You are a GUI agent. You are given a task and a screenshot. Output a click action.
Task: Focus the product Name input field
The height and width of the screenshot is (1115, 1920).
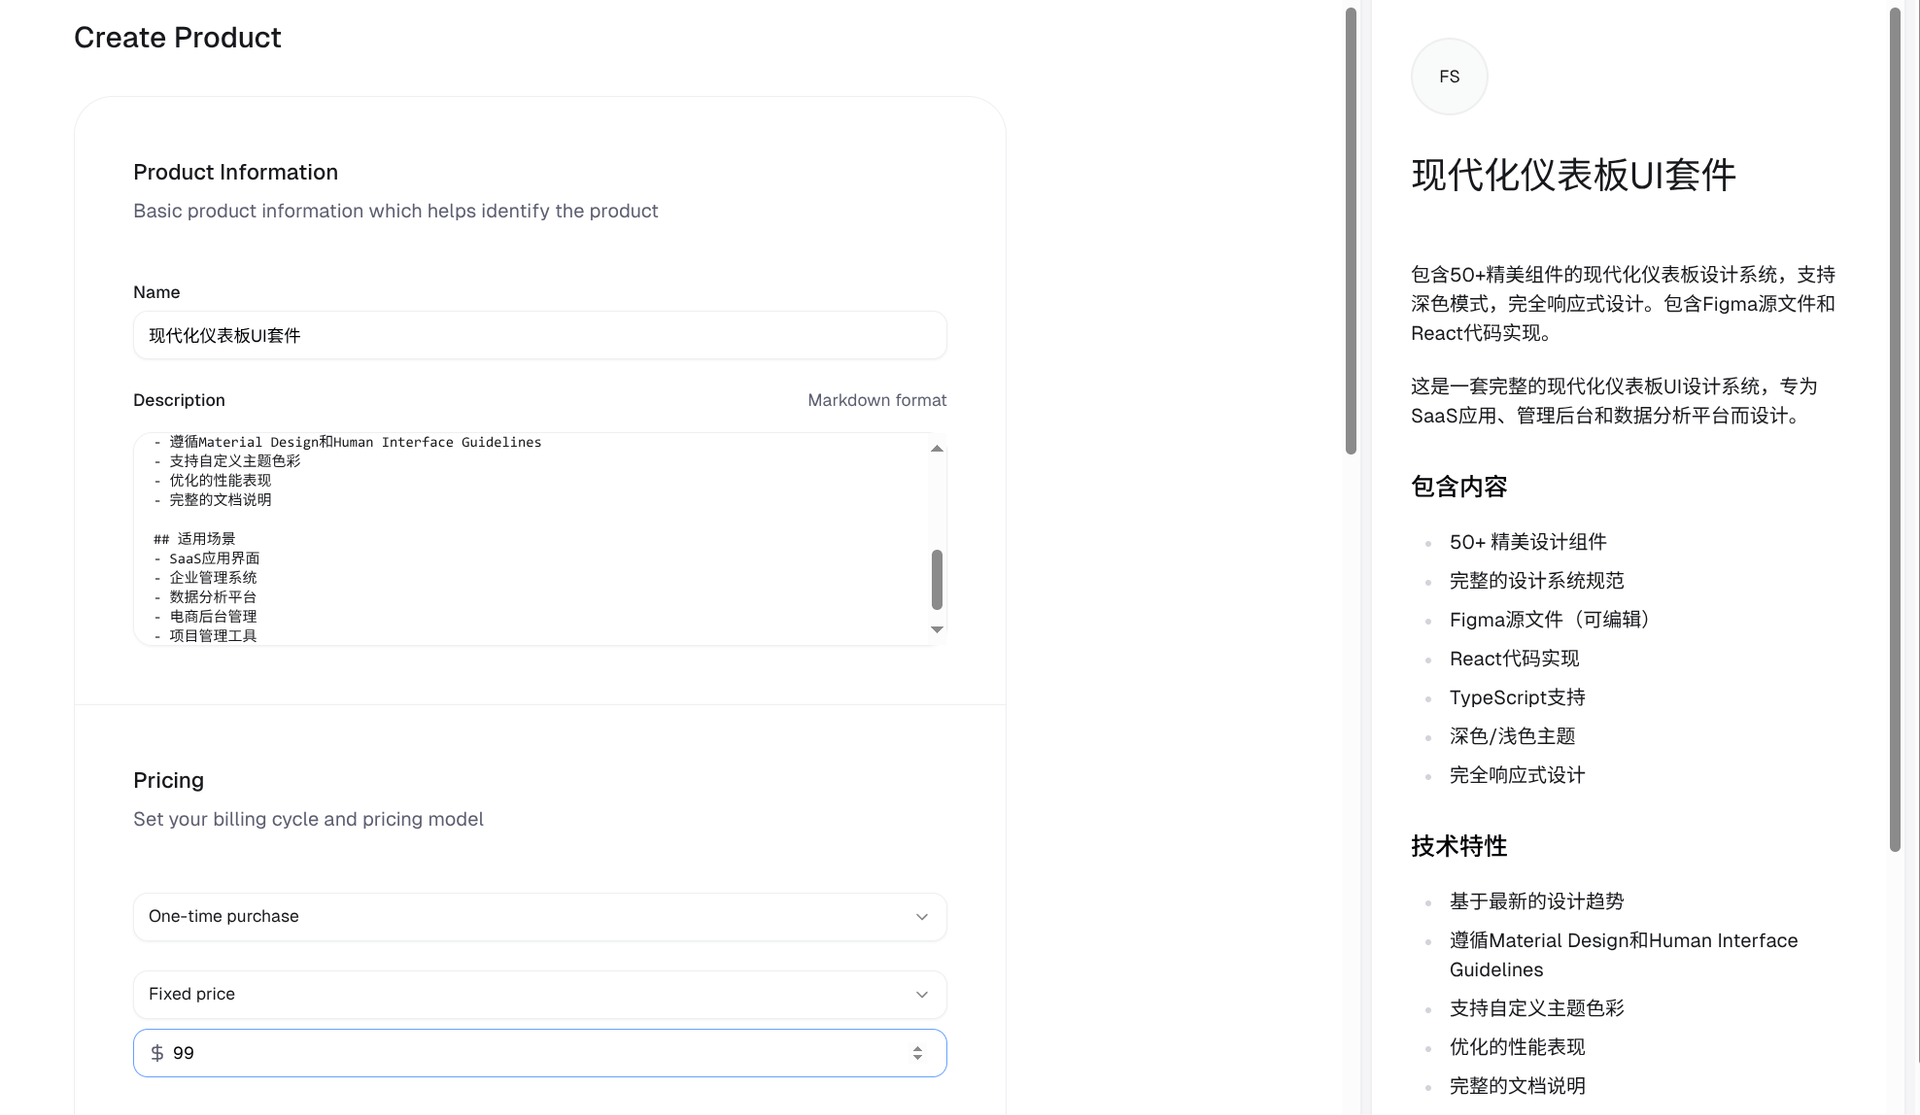pos(540,336)
